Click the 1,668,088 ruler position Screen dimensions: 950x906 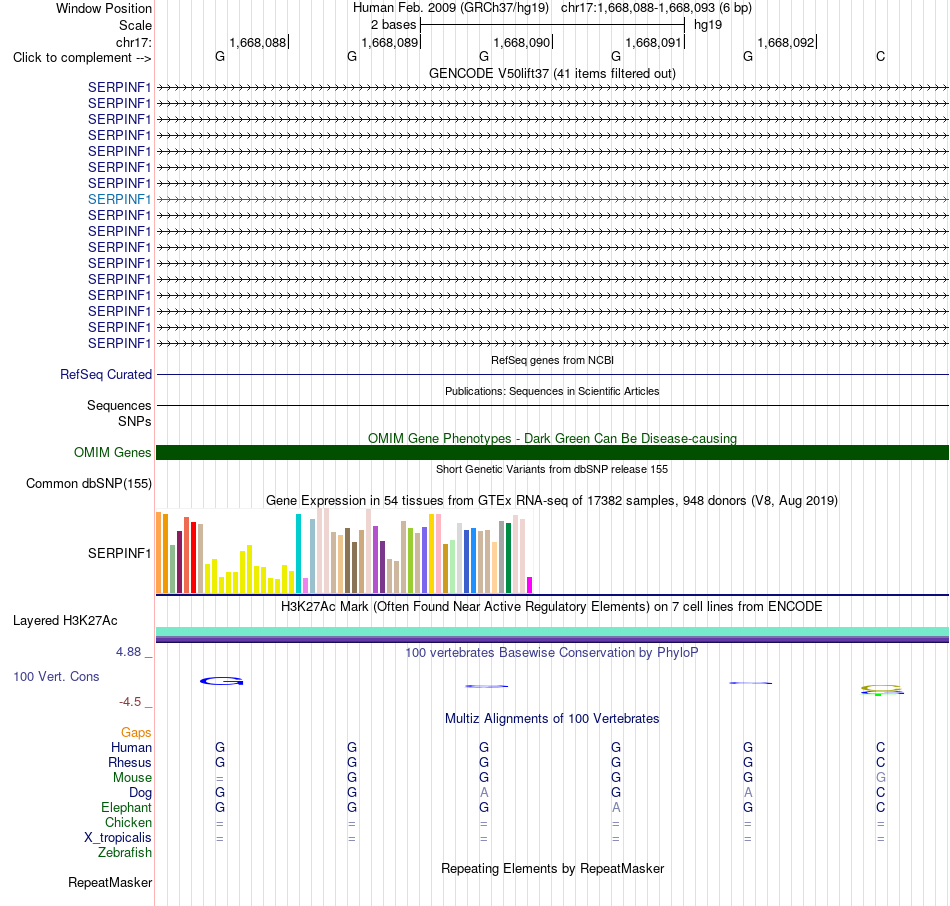(257, 42)
